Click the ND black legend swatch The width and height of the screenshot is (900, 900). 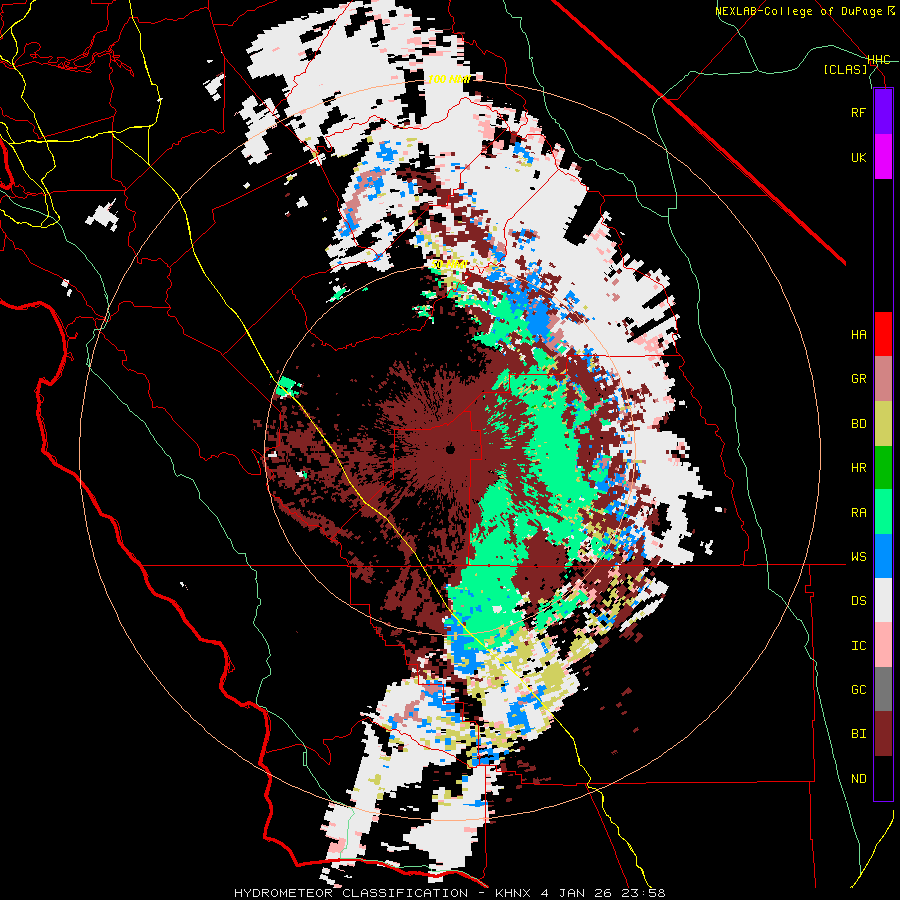point(883,778)
